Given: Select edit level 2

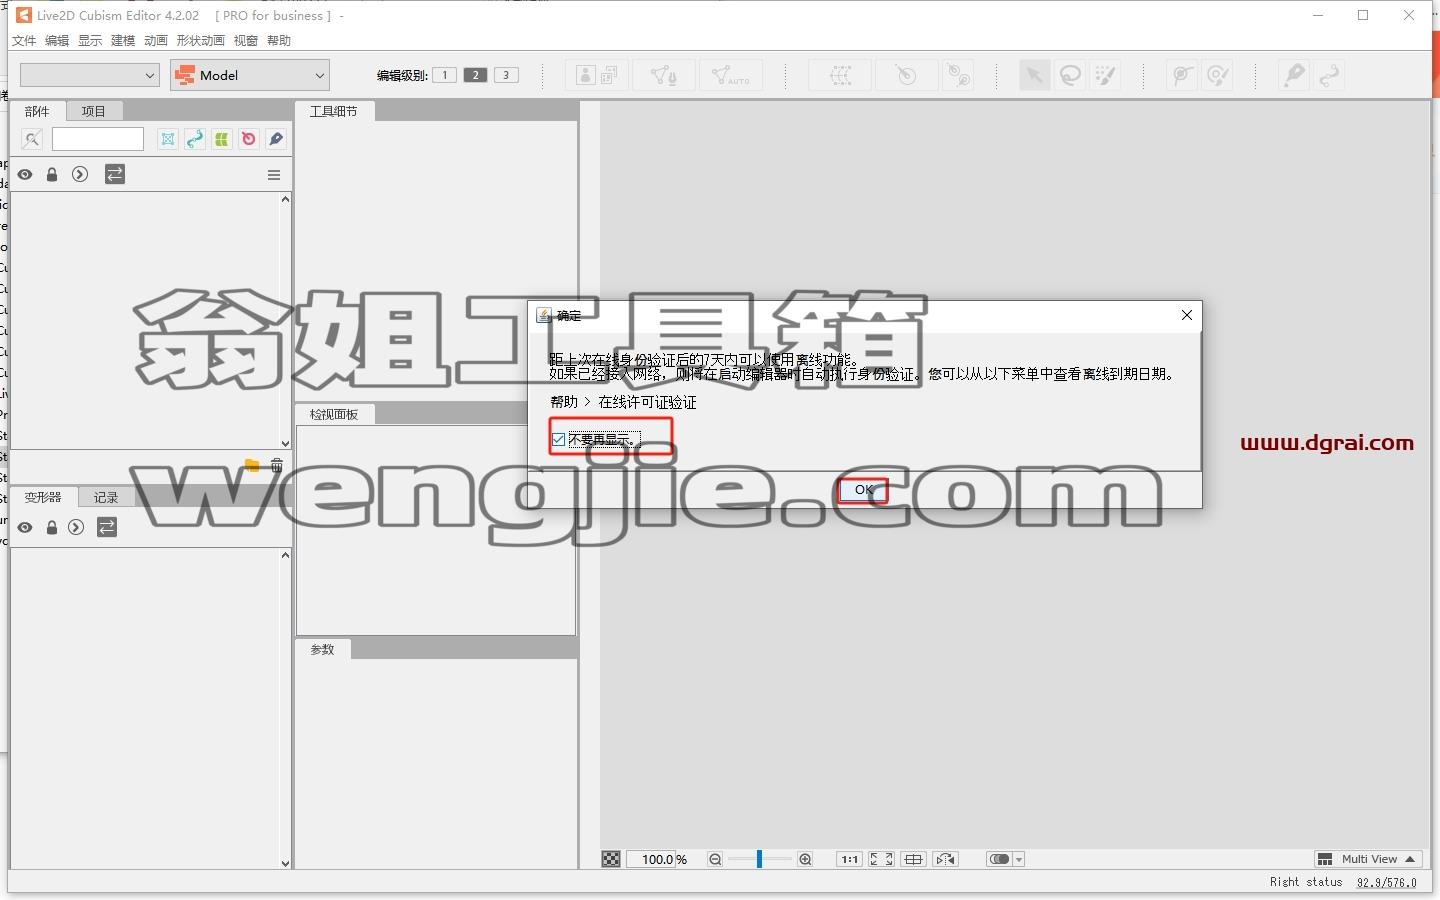Looking at the screenshot, I should [x=476, y=75].
